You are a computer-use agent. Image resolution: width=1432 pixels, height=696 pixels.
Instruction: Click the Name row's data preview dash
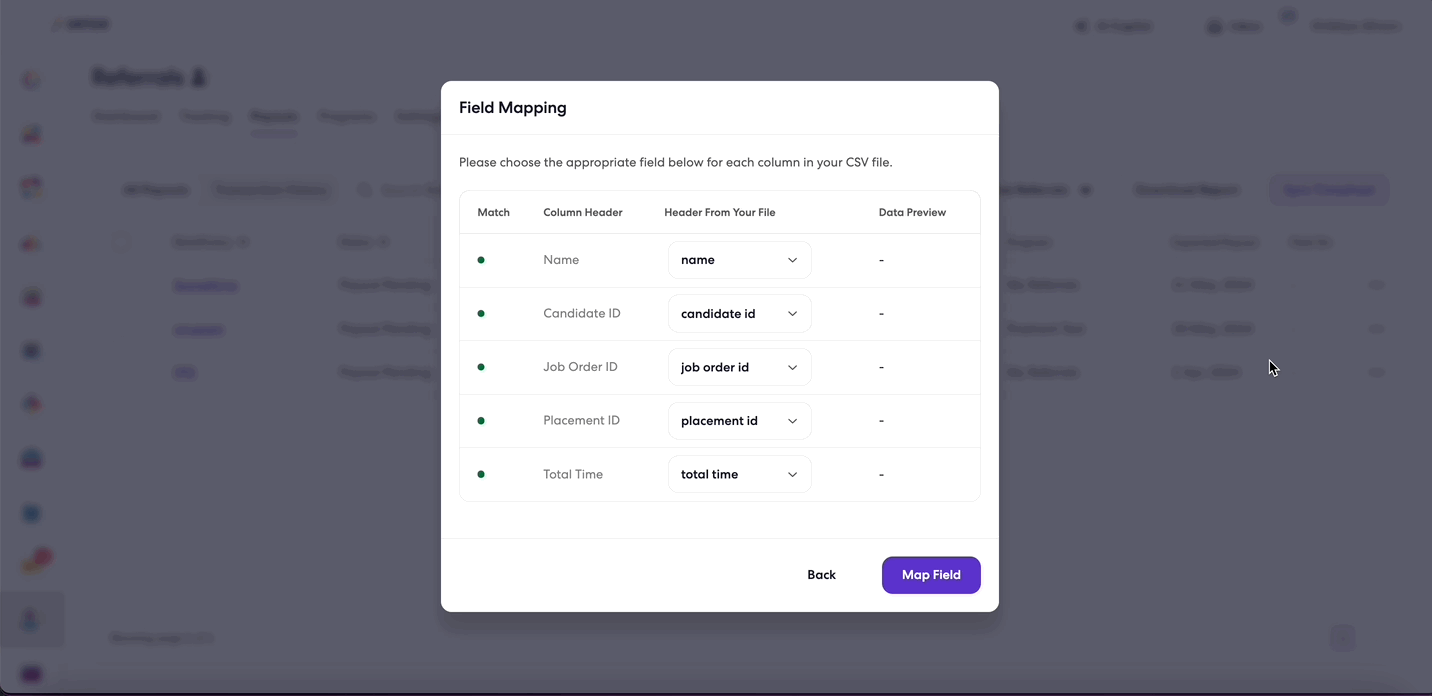tap(881, 260)
